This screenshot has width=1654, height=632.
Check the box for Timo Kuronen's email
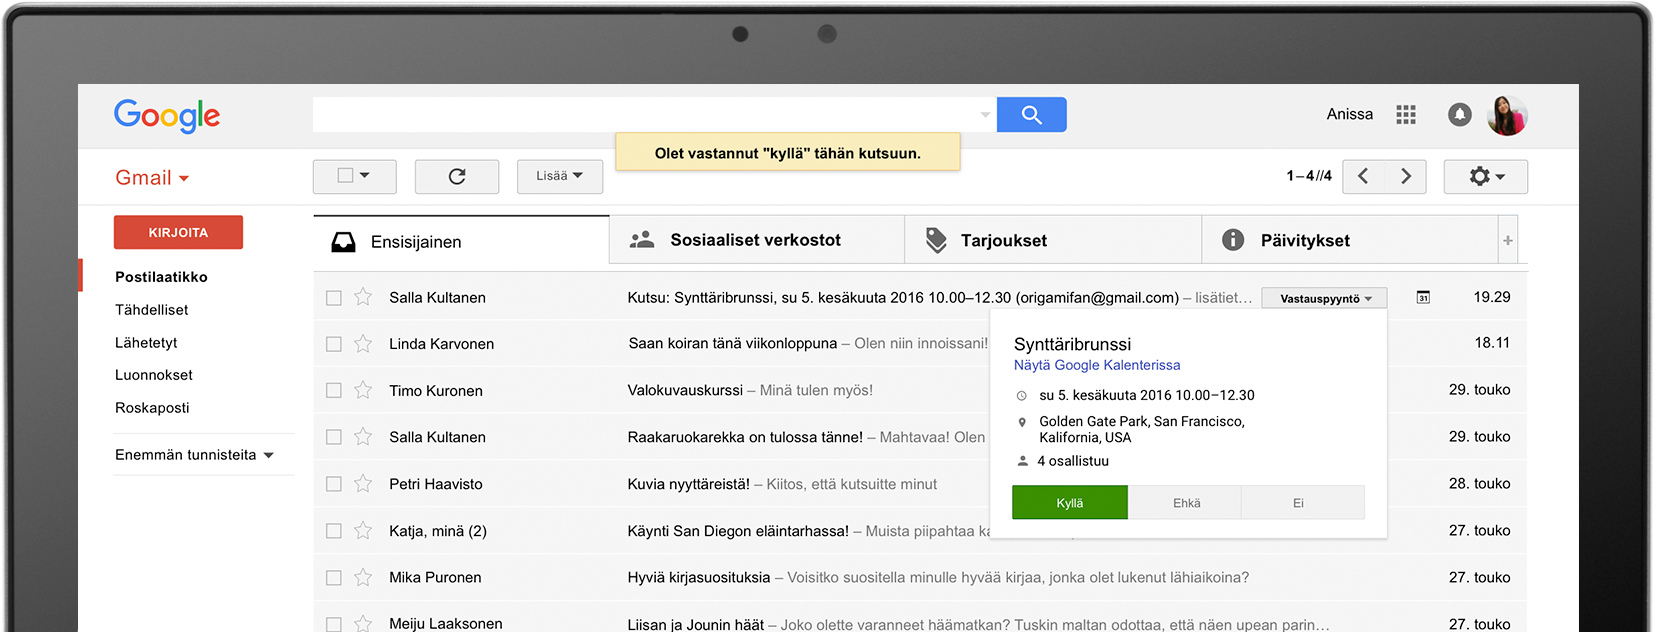pyautogui.click(x=334, y=391)
